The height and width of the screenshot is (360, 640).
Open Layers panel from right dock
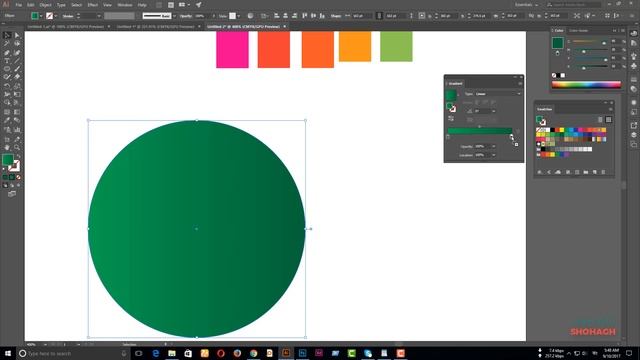click(x=633, y=135)
